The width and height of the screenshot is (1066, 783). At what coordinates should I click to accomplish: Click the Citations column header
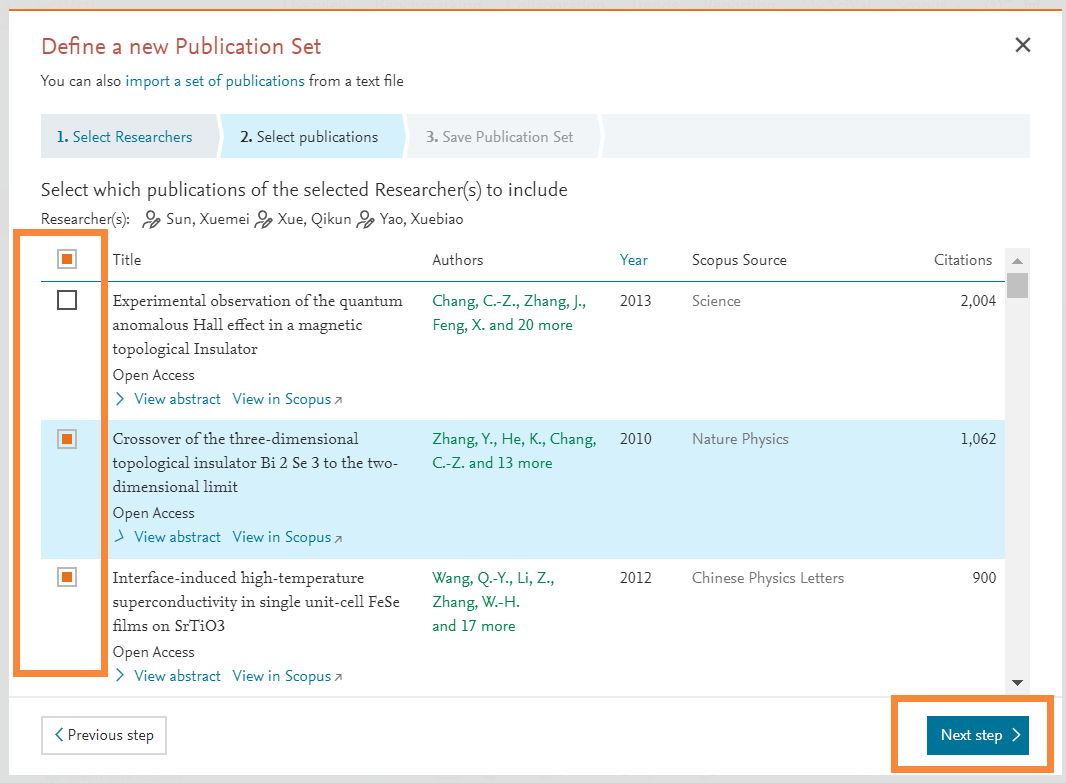(963, 260)
